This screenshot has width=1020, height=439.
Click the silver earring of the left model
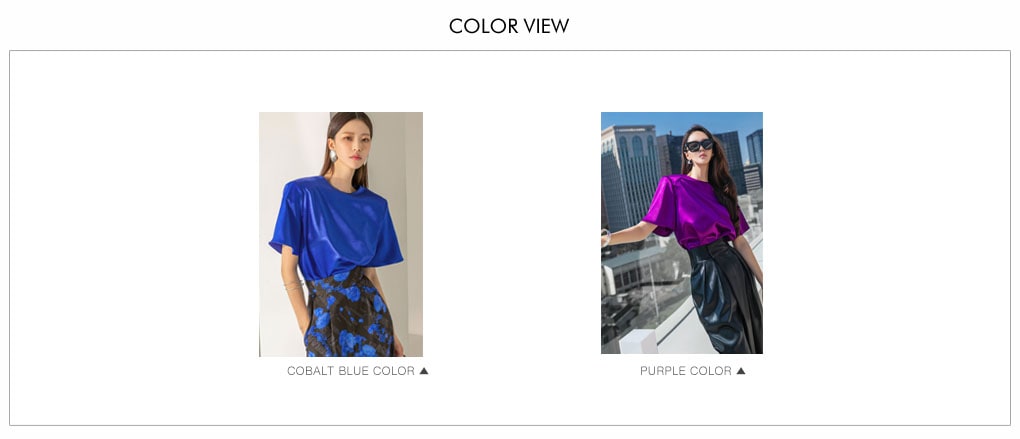coord(334,157)
